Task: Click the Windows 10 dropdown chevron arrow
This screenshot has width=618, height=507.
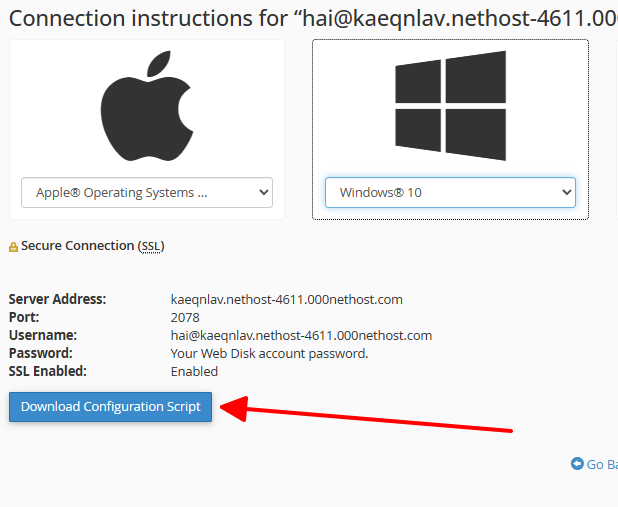Action: coord(567,192)
